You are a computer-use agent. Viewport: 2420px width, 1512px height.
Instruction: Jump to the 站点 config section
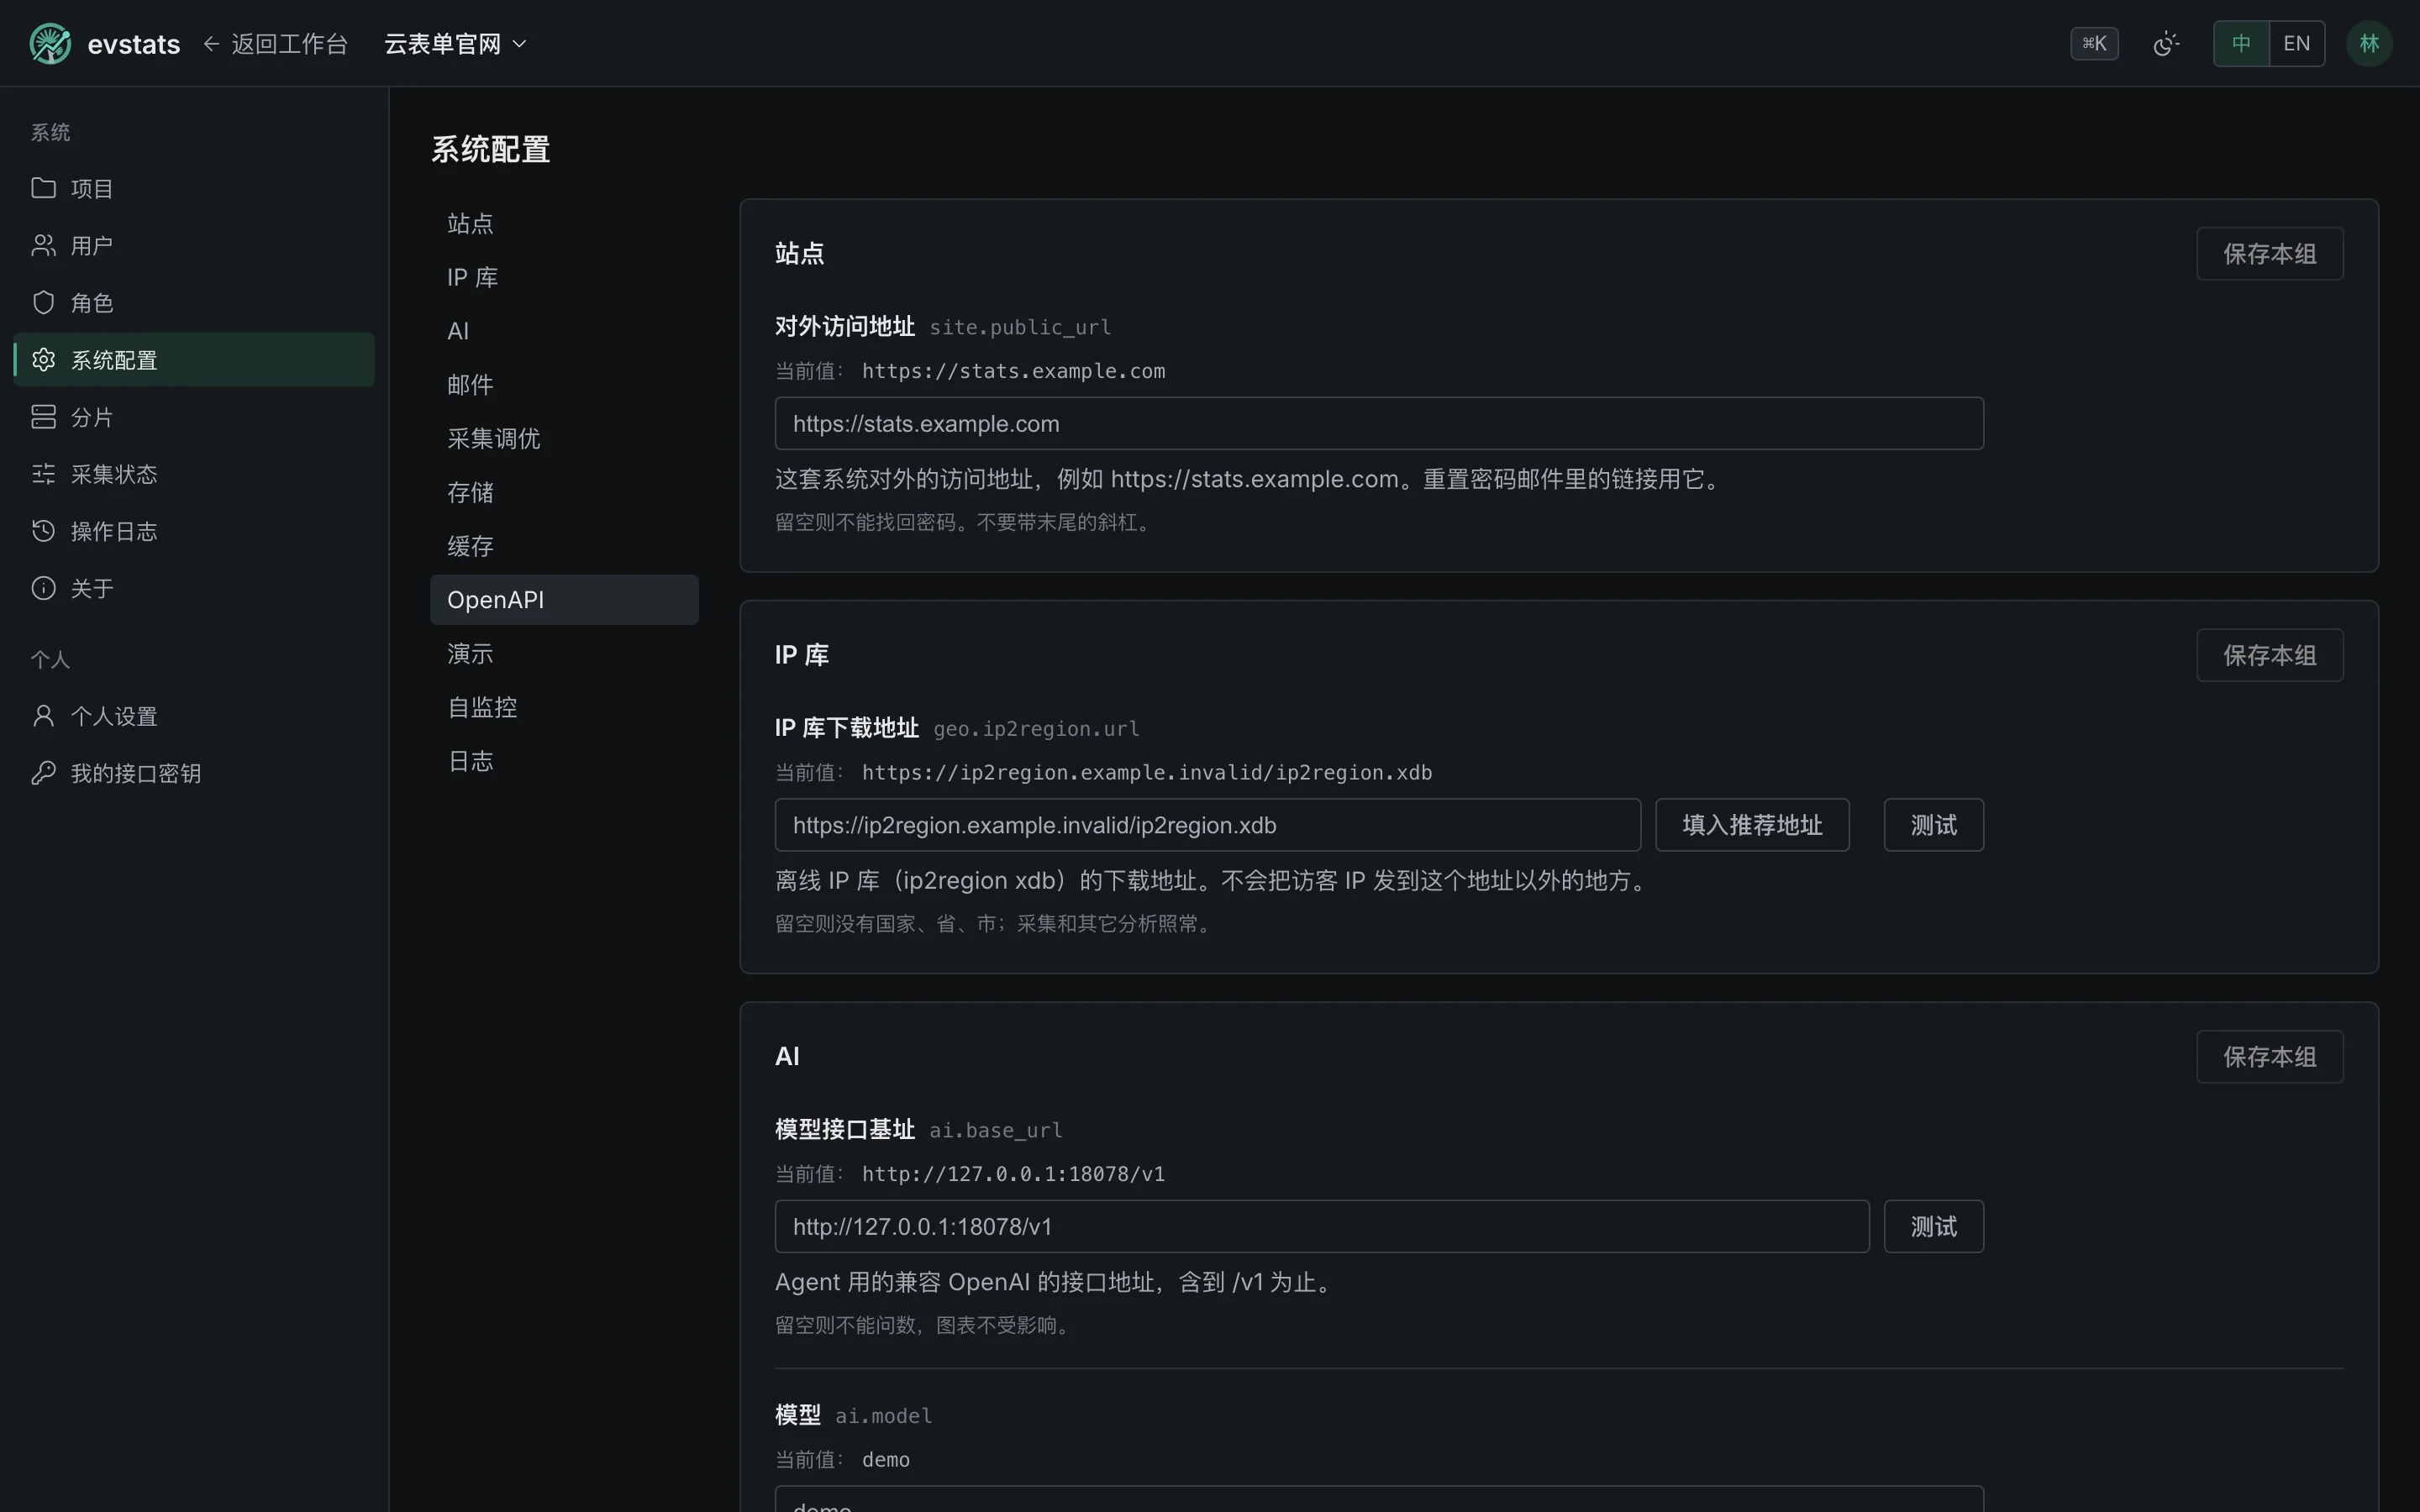[x=564, y=223]
